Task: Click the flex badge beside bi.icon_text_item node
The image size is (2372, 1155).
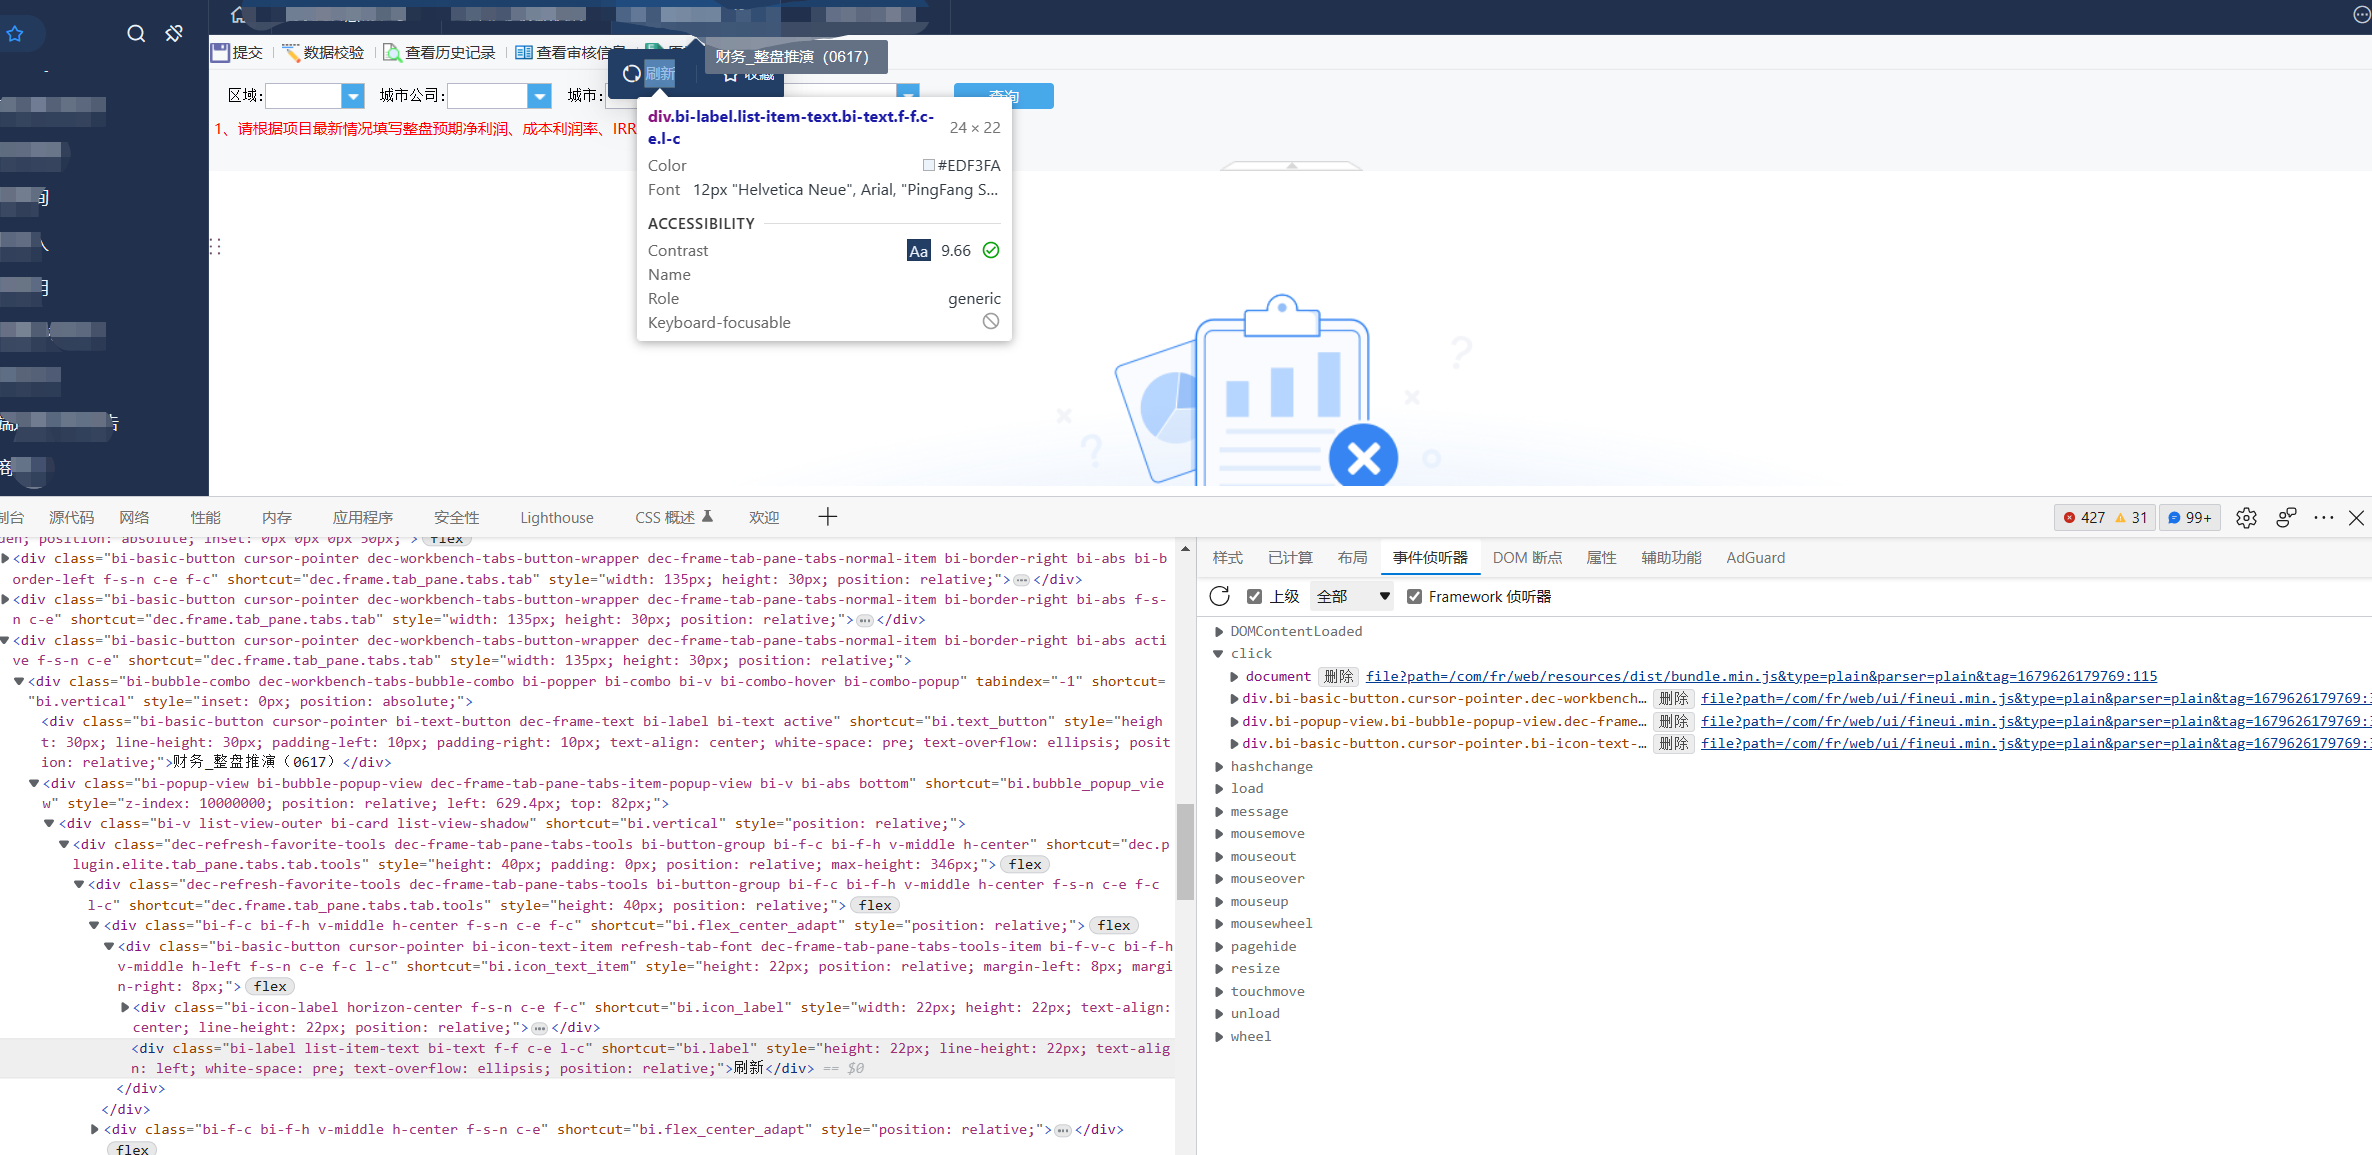Action: (x=270, y=987)
